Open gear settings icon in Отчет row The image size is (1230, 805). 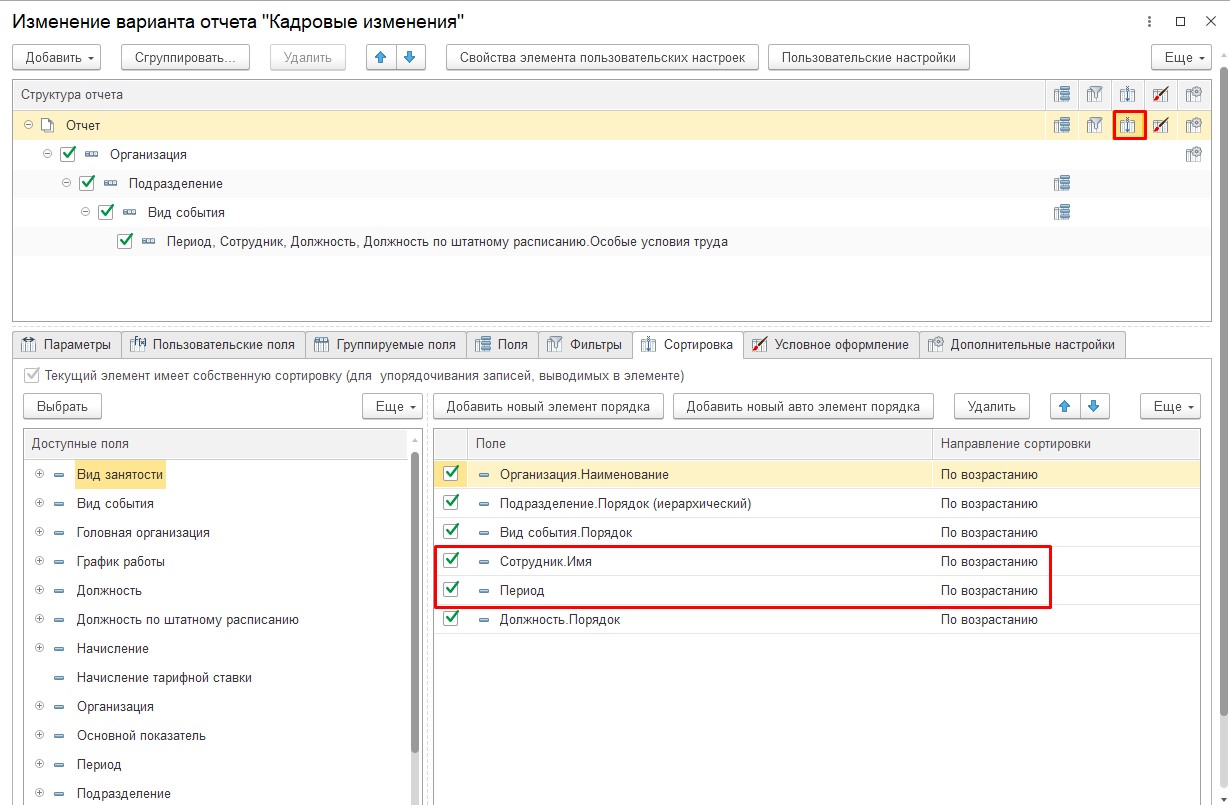(1193, 125)
